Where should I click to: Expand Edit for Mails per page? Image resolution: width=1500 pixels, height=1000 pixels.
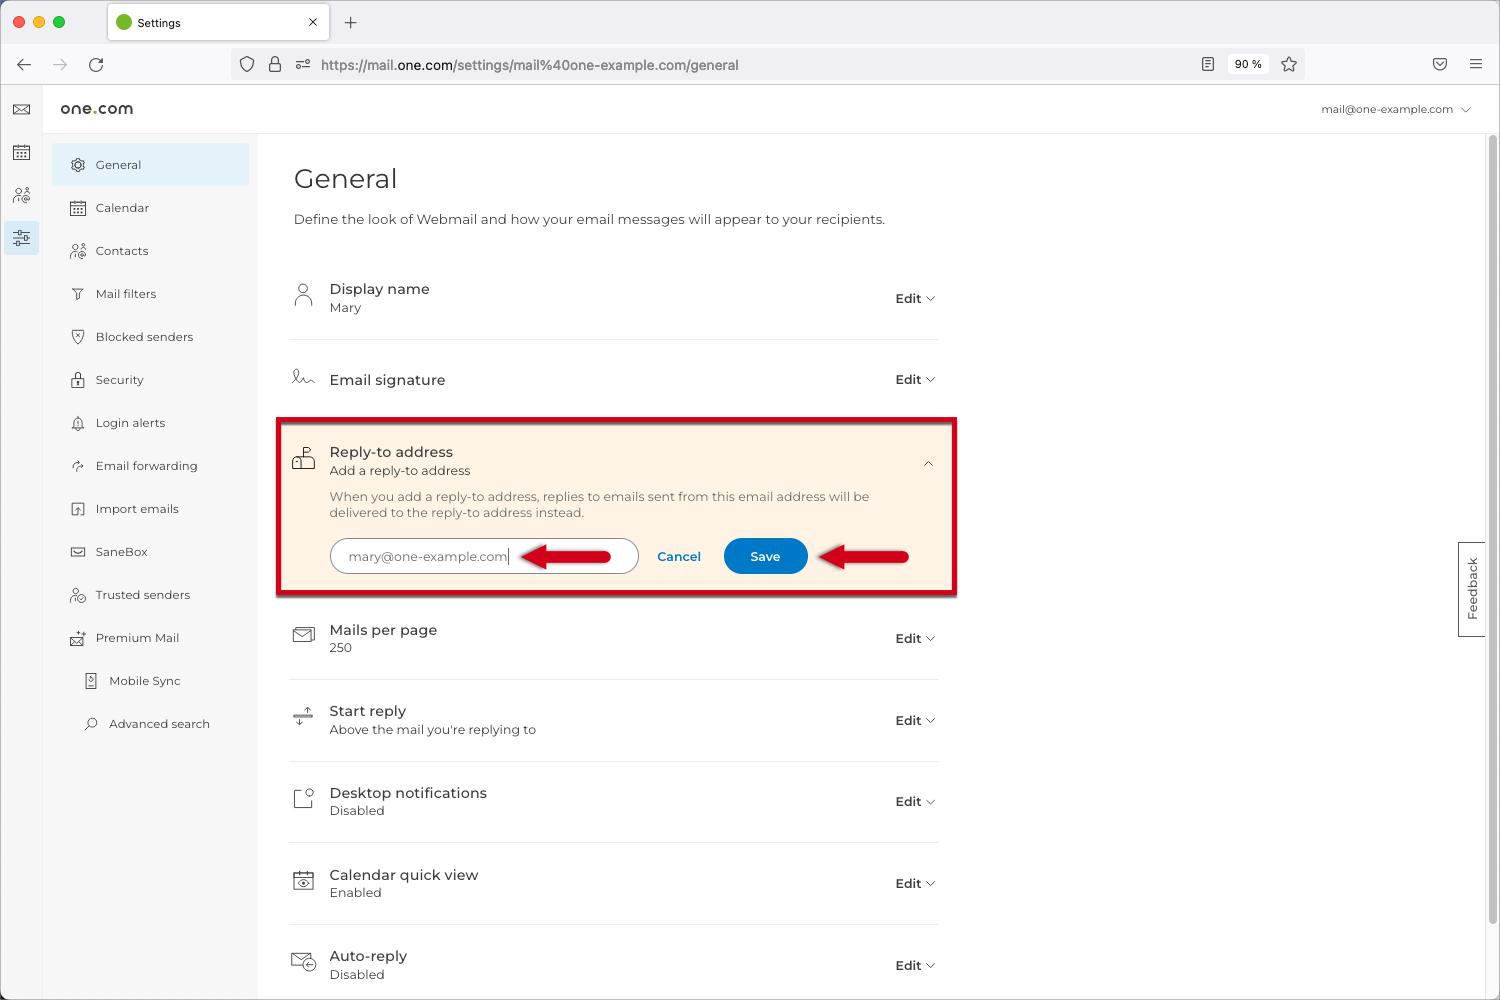point(914,639)
